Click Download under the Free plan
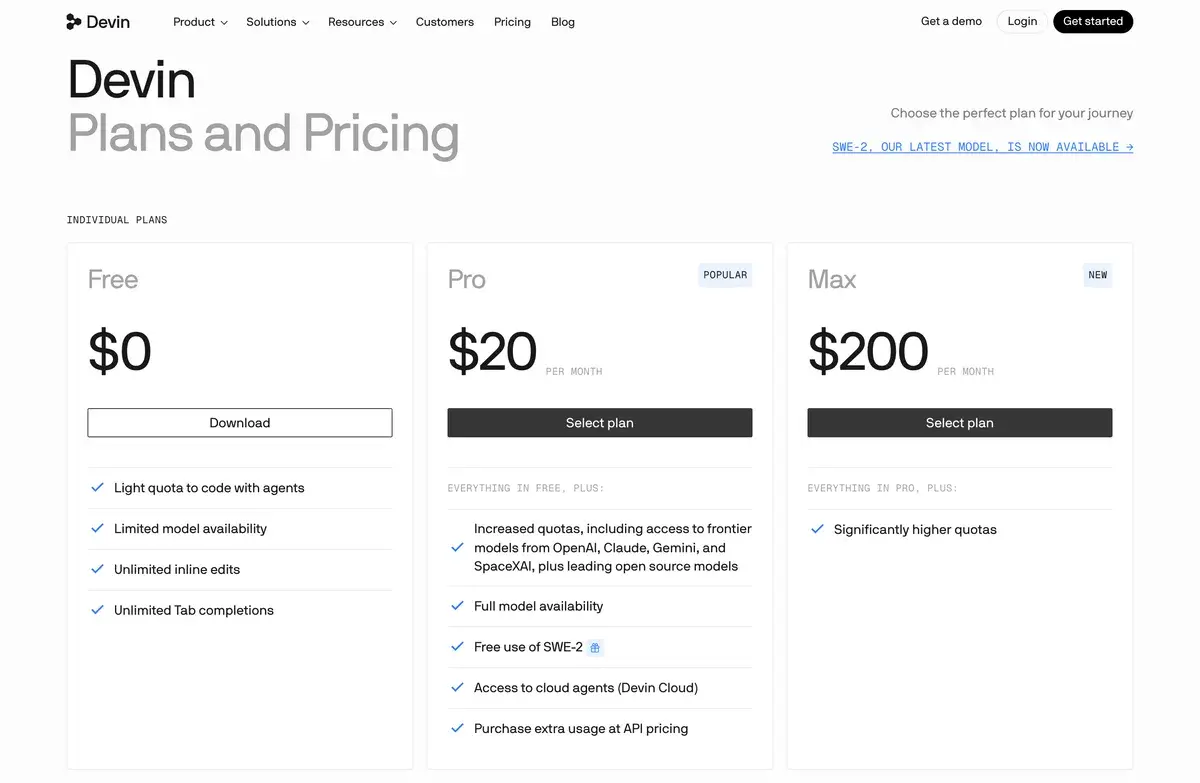The image size is (1200, 783). pyautogui.click(x=240, y=423)
